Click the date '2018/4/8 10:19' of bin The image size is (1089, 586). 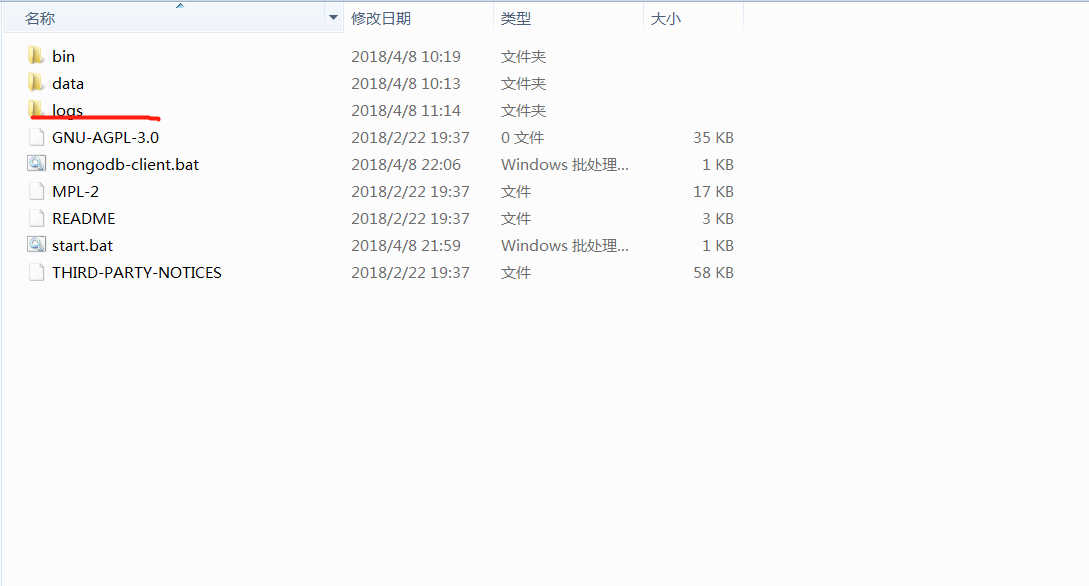click(406, 56)
